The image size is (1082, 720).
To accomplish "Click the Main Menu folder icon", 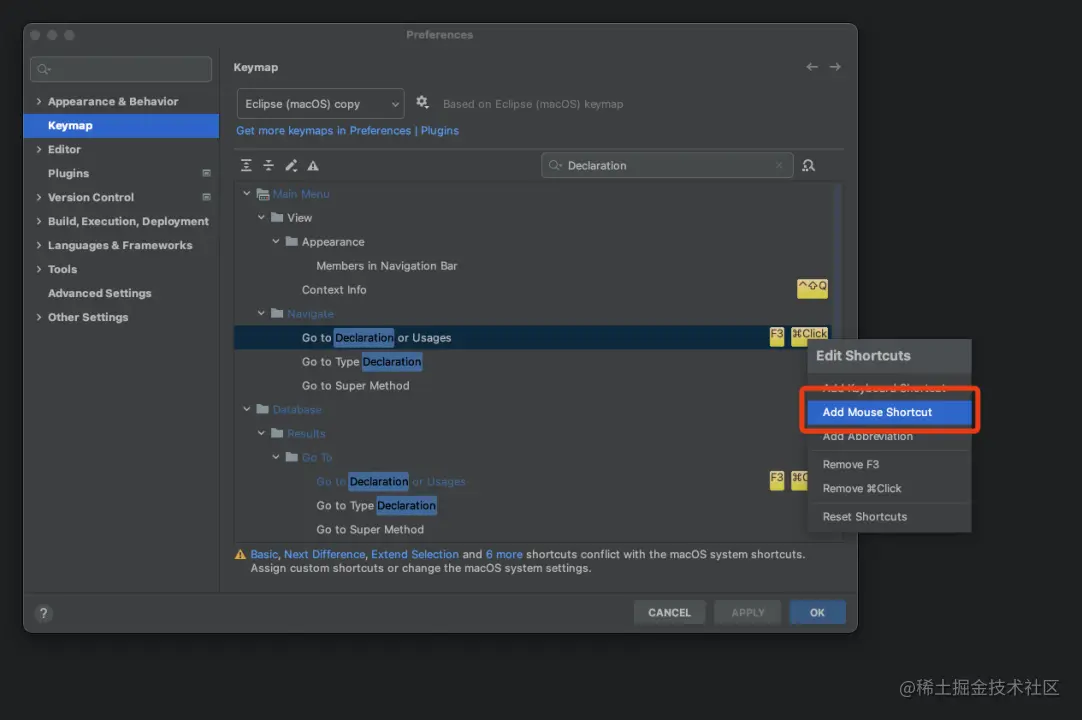I will tap(263, 194).
